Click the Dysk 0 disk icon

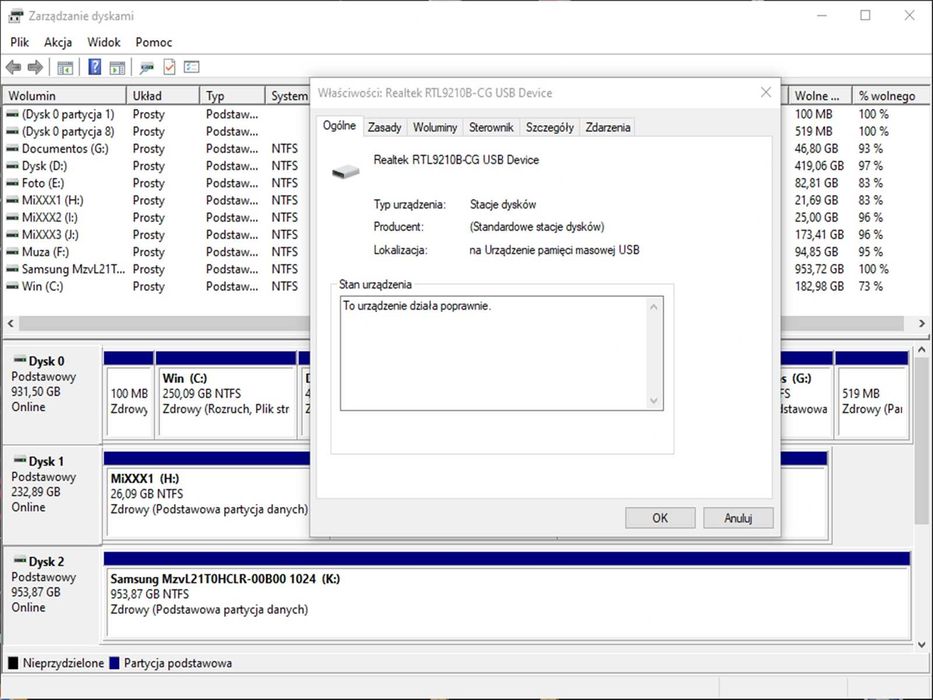tap(20, 360)
